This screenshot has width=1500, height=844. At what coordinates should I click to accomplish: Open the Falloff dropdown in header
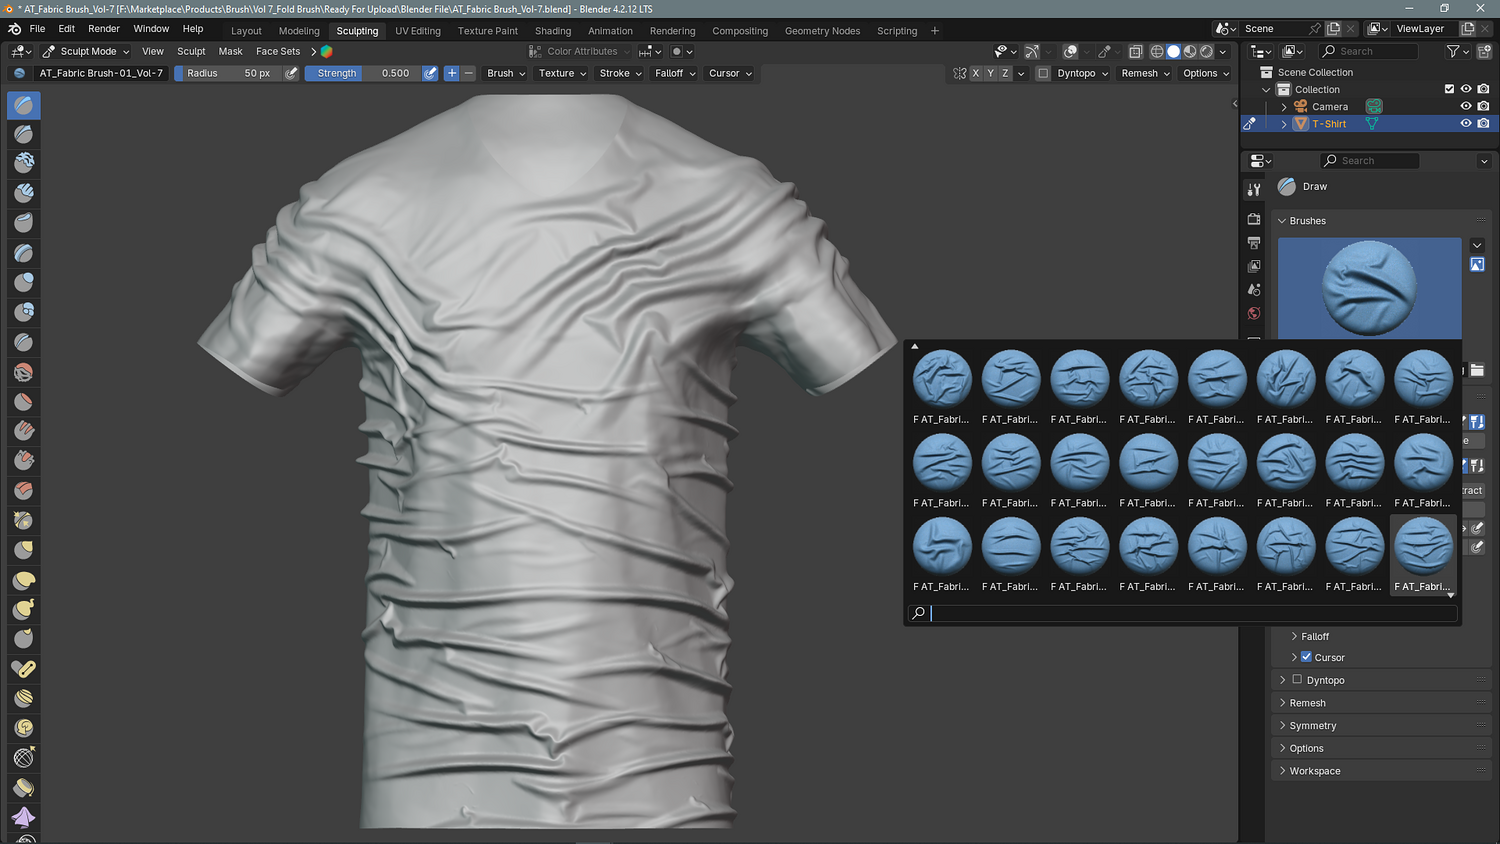click(675, 73)
